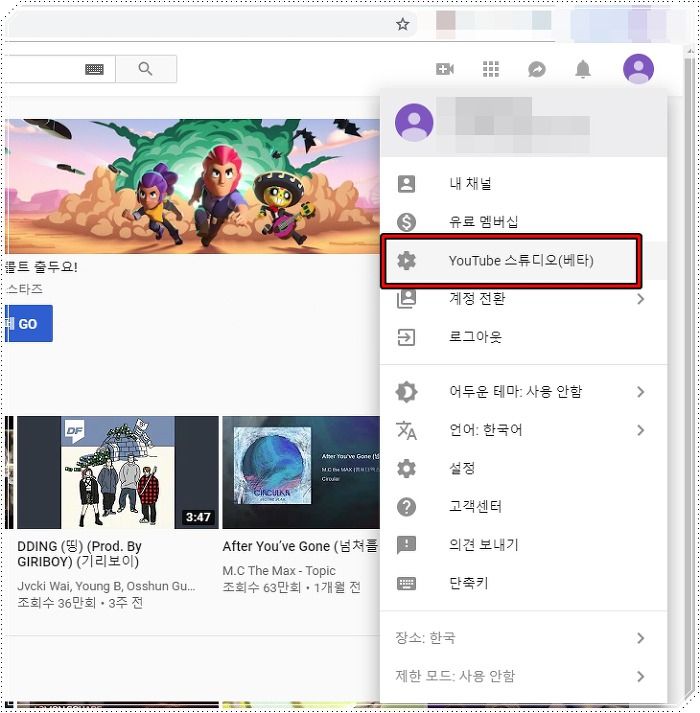
Task: Open the DDING (띵) video title
Action: click(80, 554)
